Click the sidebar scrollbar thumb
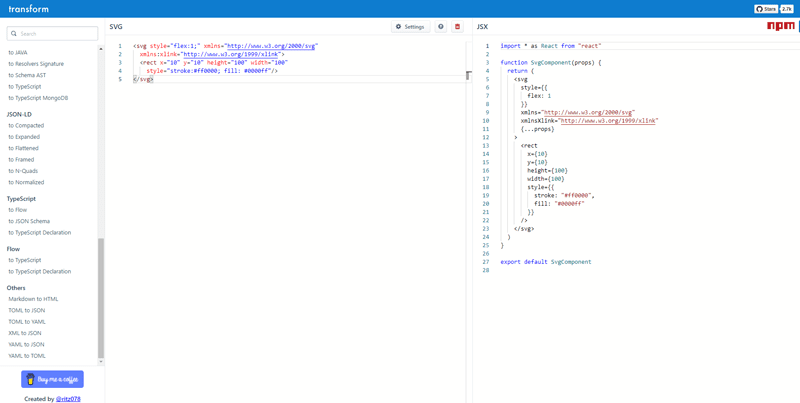 tap(101, 297)
